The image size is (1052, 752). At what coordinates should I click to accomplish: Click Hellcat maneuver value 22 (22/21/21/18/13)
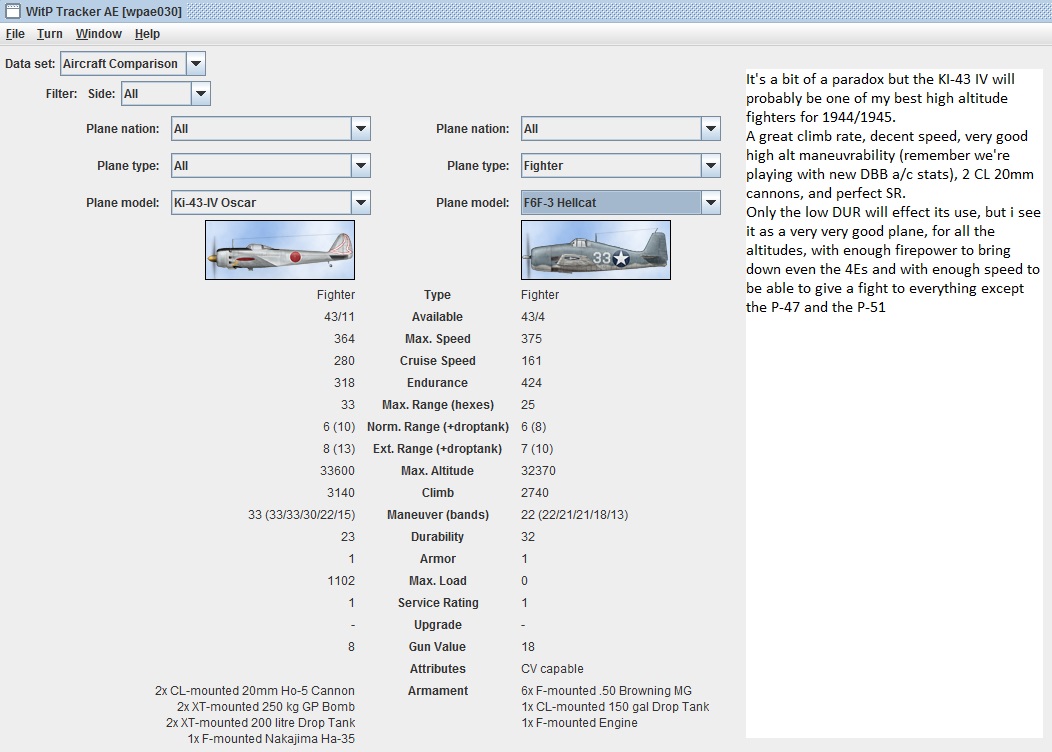tap(574, 515)
